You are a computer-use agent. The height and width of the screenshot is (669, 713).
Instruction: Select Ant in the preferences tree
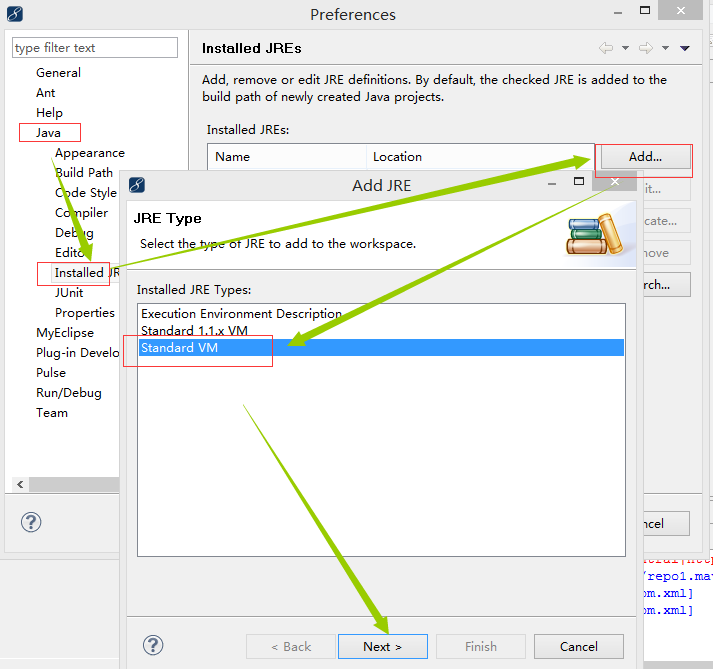(45, 93)
